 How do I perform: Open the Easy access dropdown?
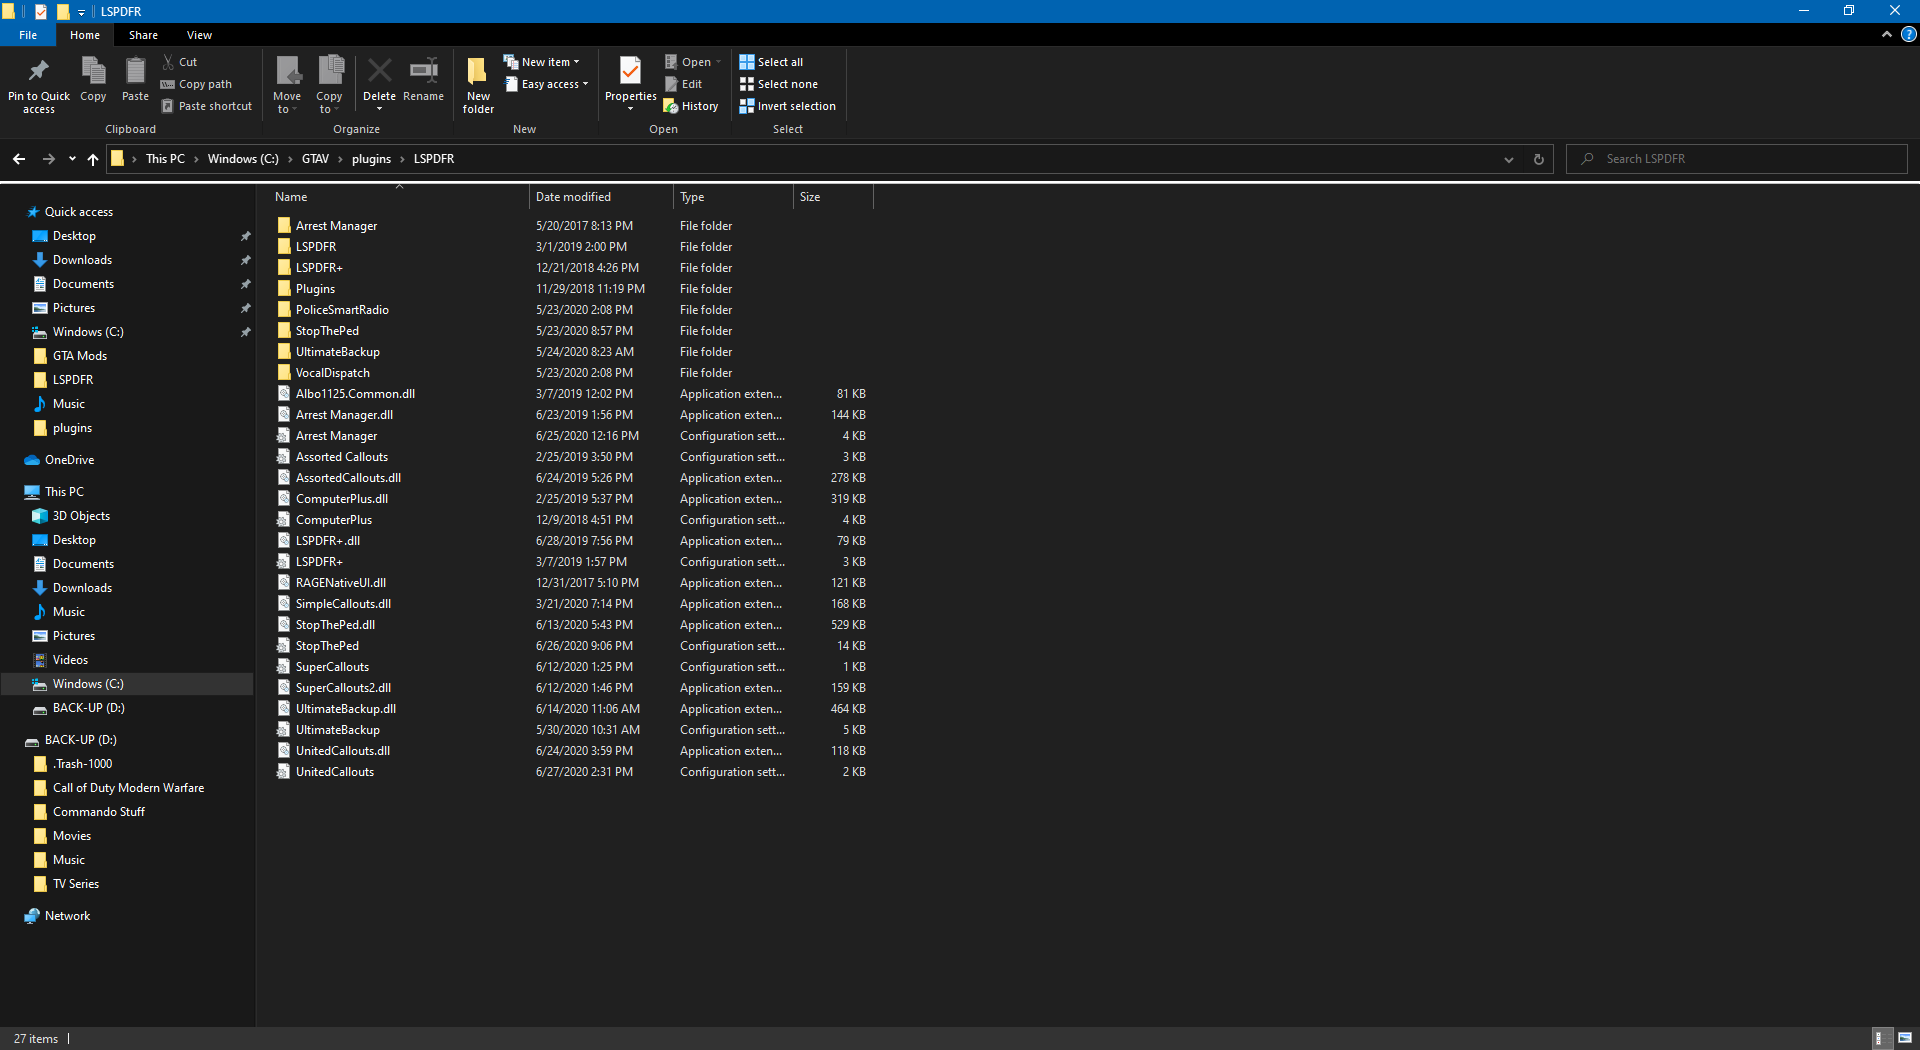(546, 84)
